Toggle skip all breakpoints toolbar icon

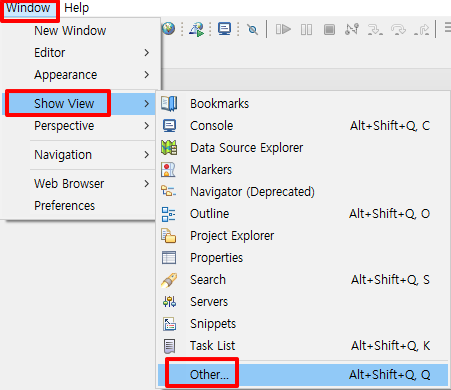252,30
